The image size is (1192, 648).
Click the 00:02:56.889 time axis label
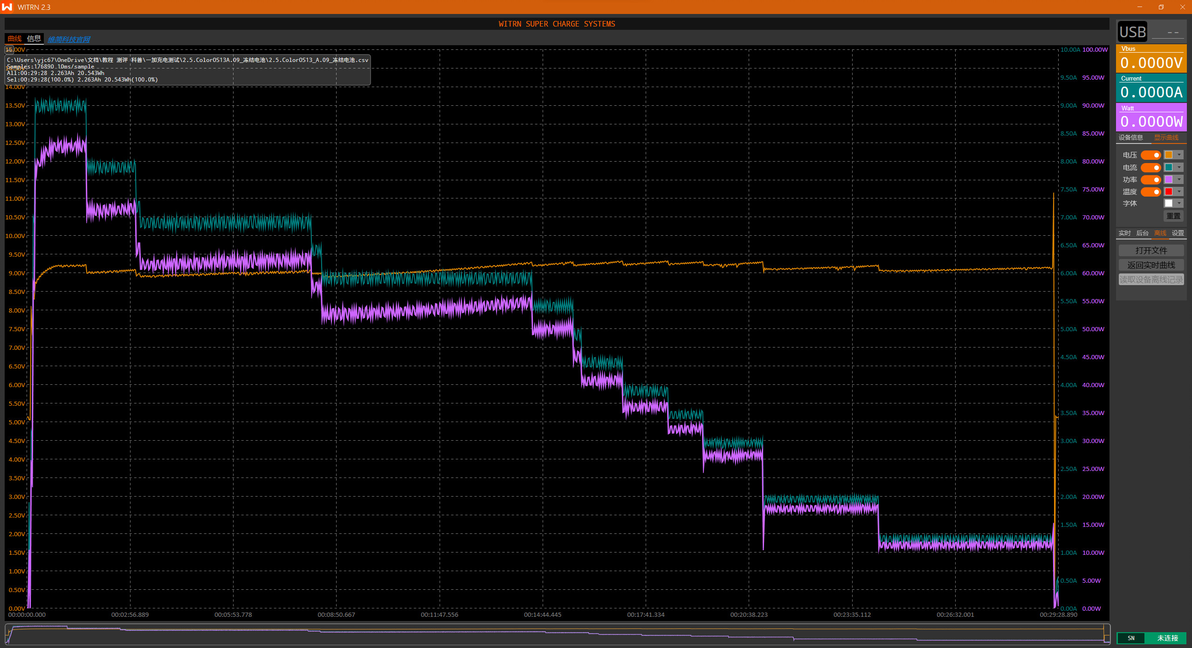[130, 615]
